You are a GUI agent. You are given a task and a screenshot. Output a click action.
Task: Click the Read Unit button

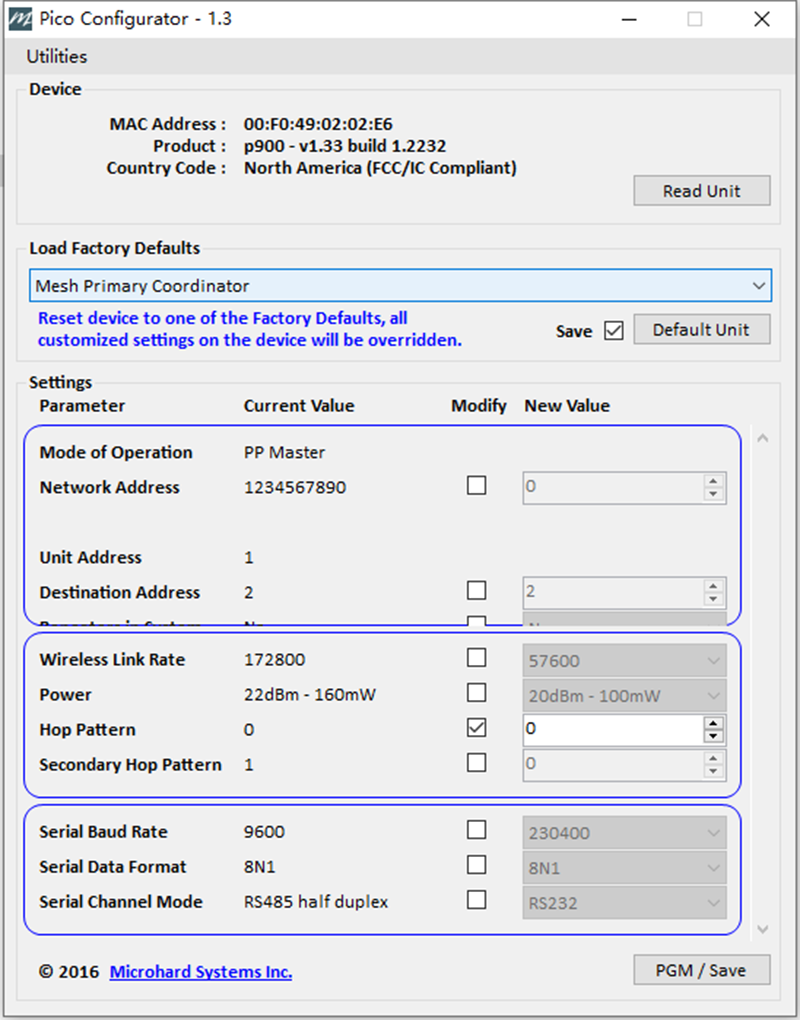coord(702,191)
